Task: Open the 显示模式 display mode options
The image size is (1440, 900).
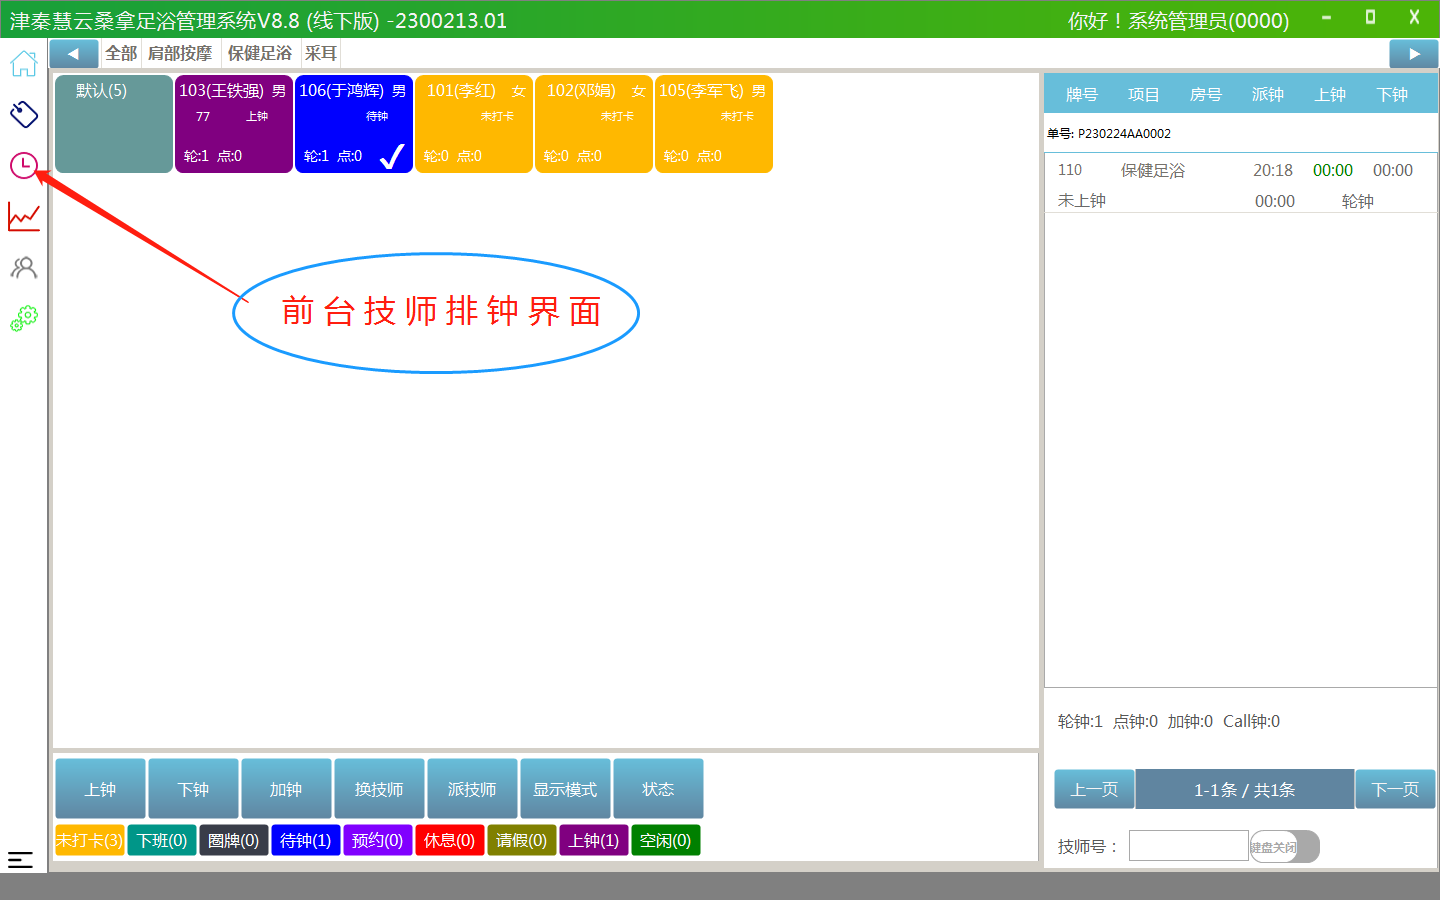Action: click(x=565, y=789)
